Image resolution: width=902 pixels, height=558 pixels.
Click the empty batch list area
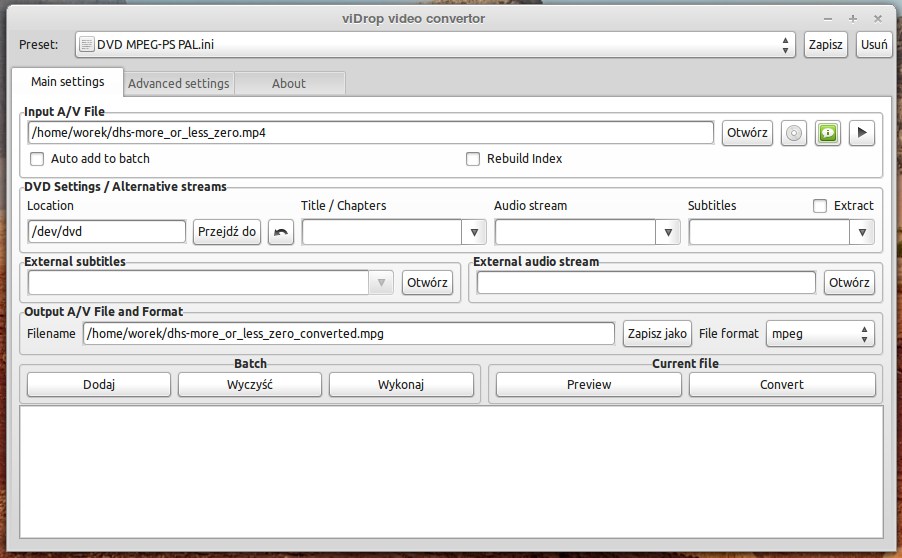pyautogui.click(x=452, y=472)
